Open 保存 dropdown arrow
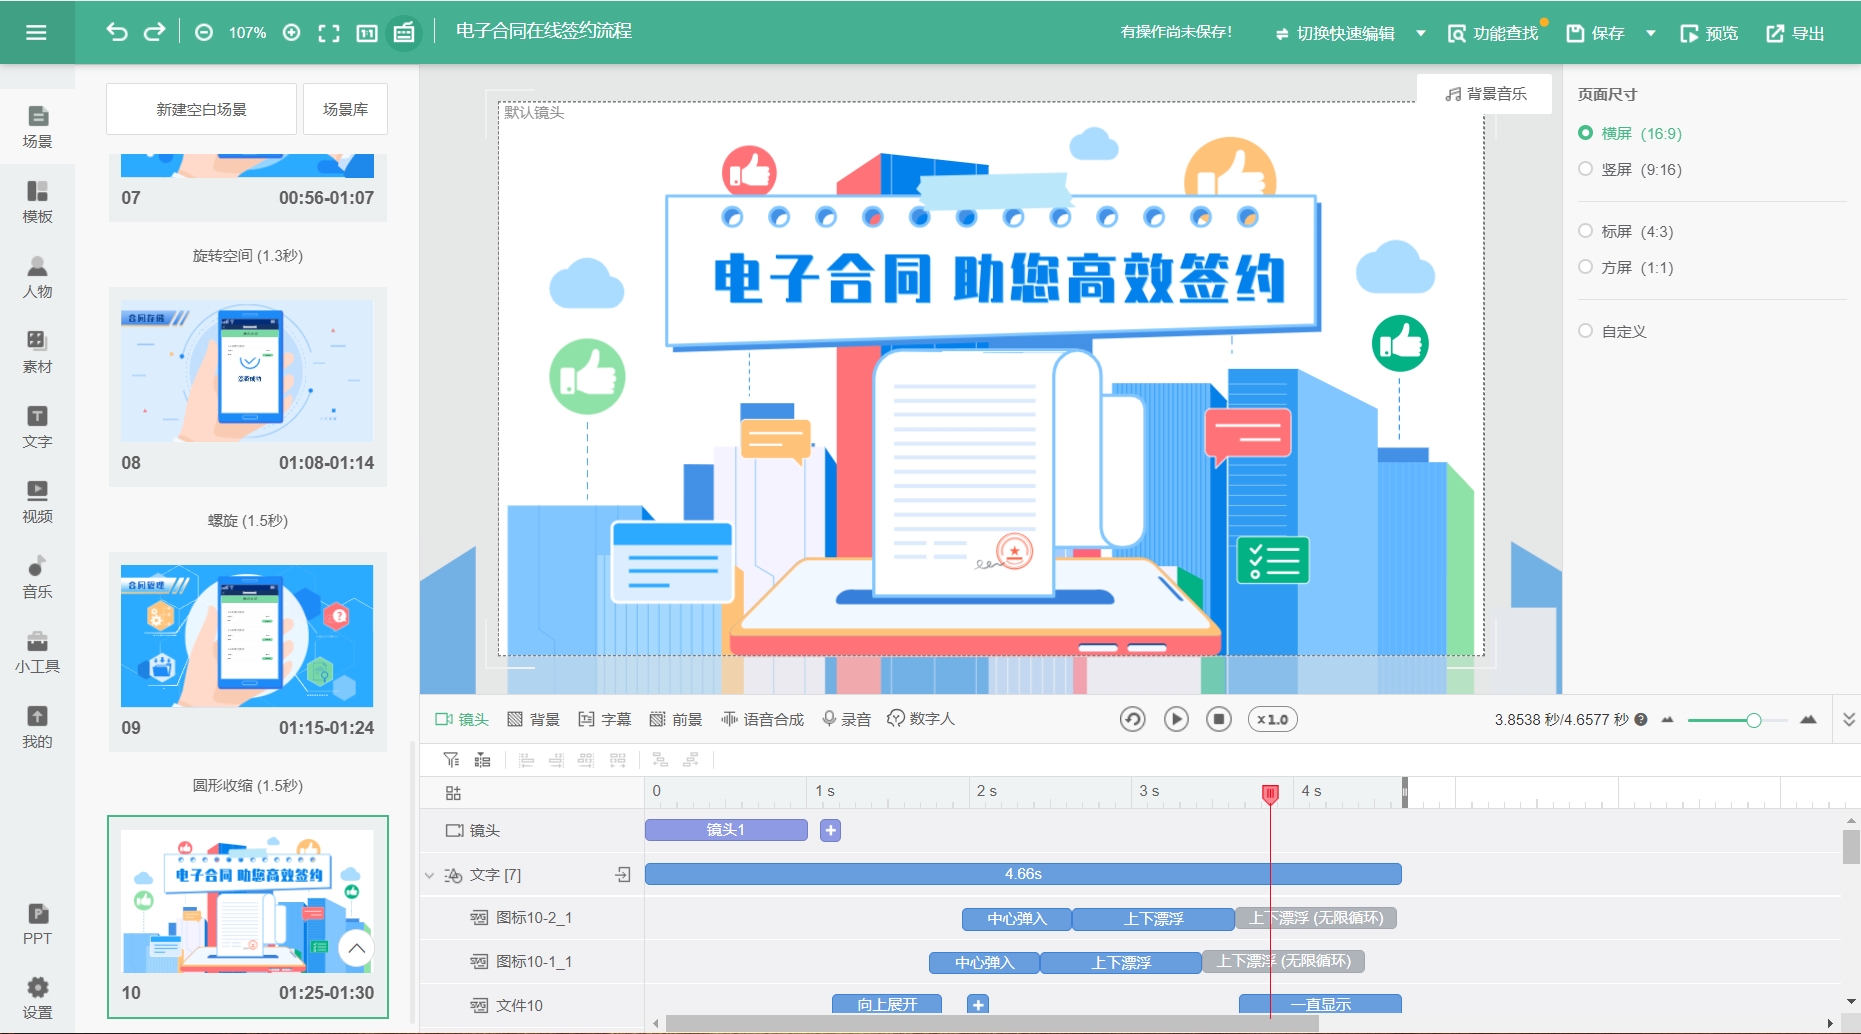Viewport: 1861px width, 1034px height. coord(1651,33)
